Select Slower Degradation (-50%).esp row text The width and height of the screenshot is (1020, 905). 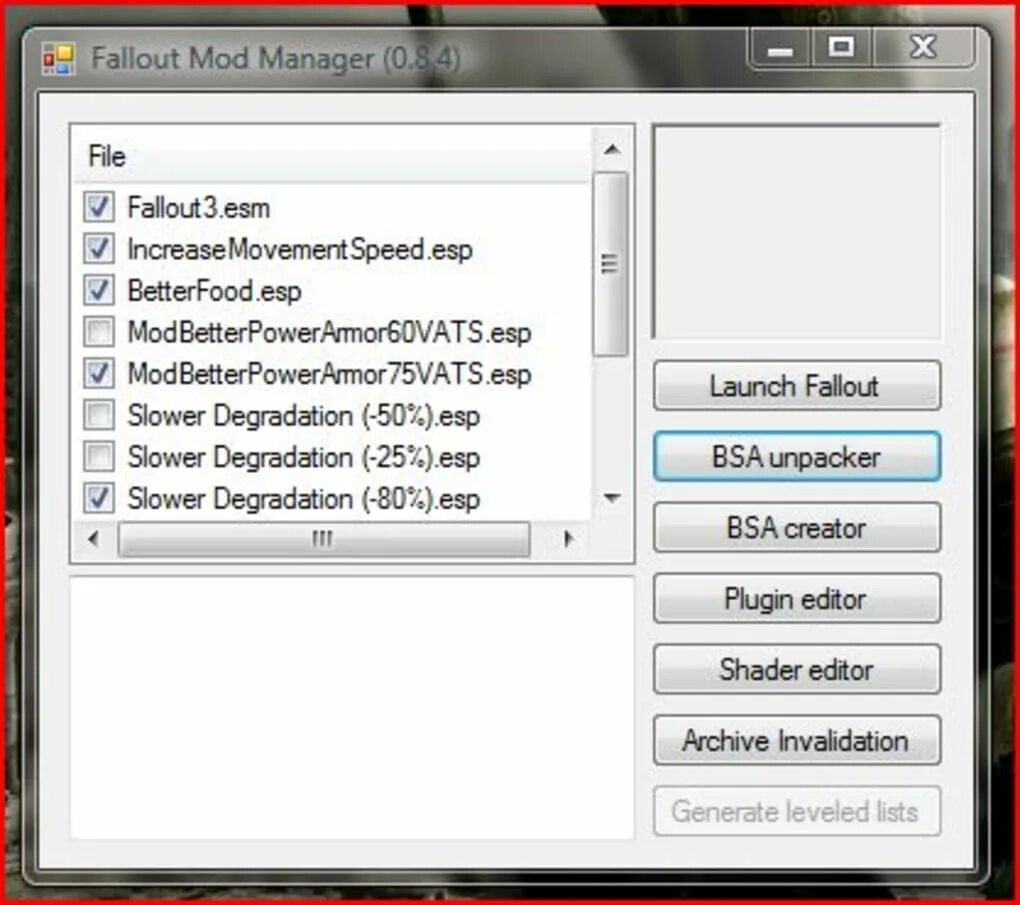pyautogui.click(x=304, y=416)
